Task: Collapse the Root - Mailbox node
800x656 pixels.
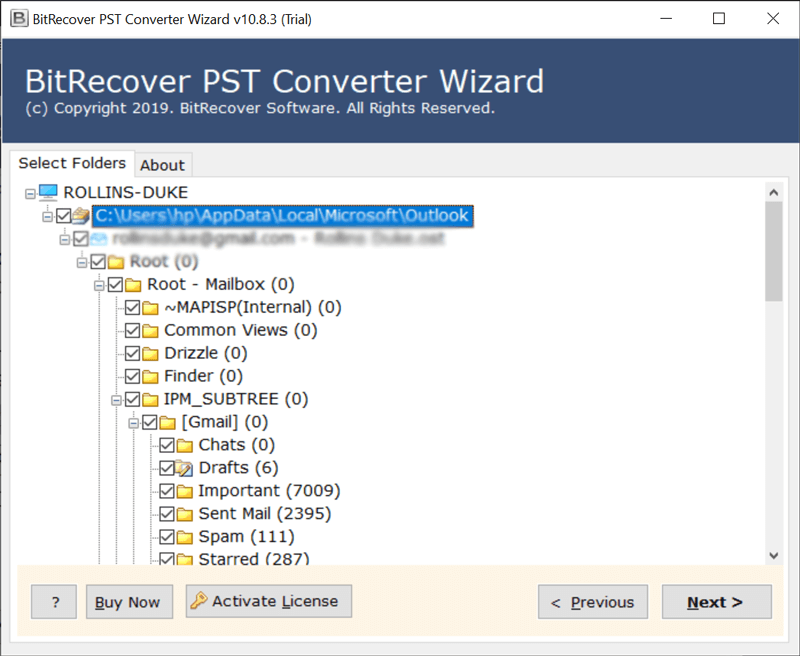Action: click(100, 284)
